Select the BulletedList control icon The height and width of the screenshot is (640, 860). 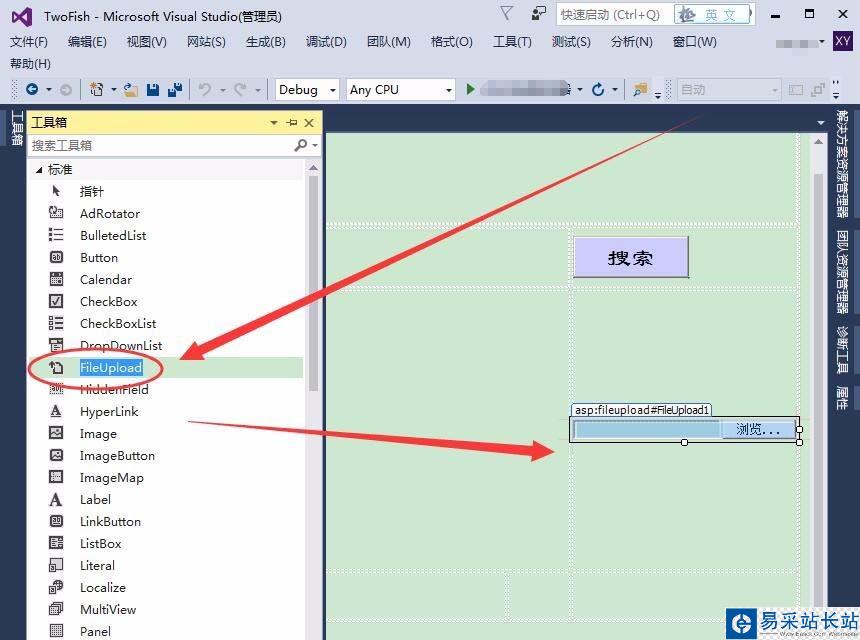click(x=56, y=235)
